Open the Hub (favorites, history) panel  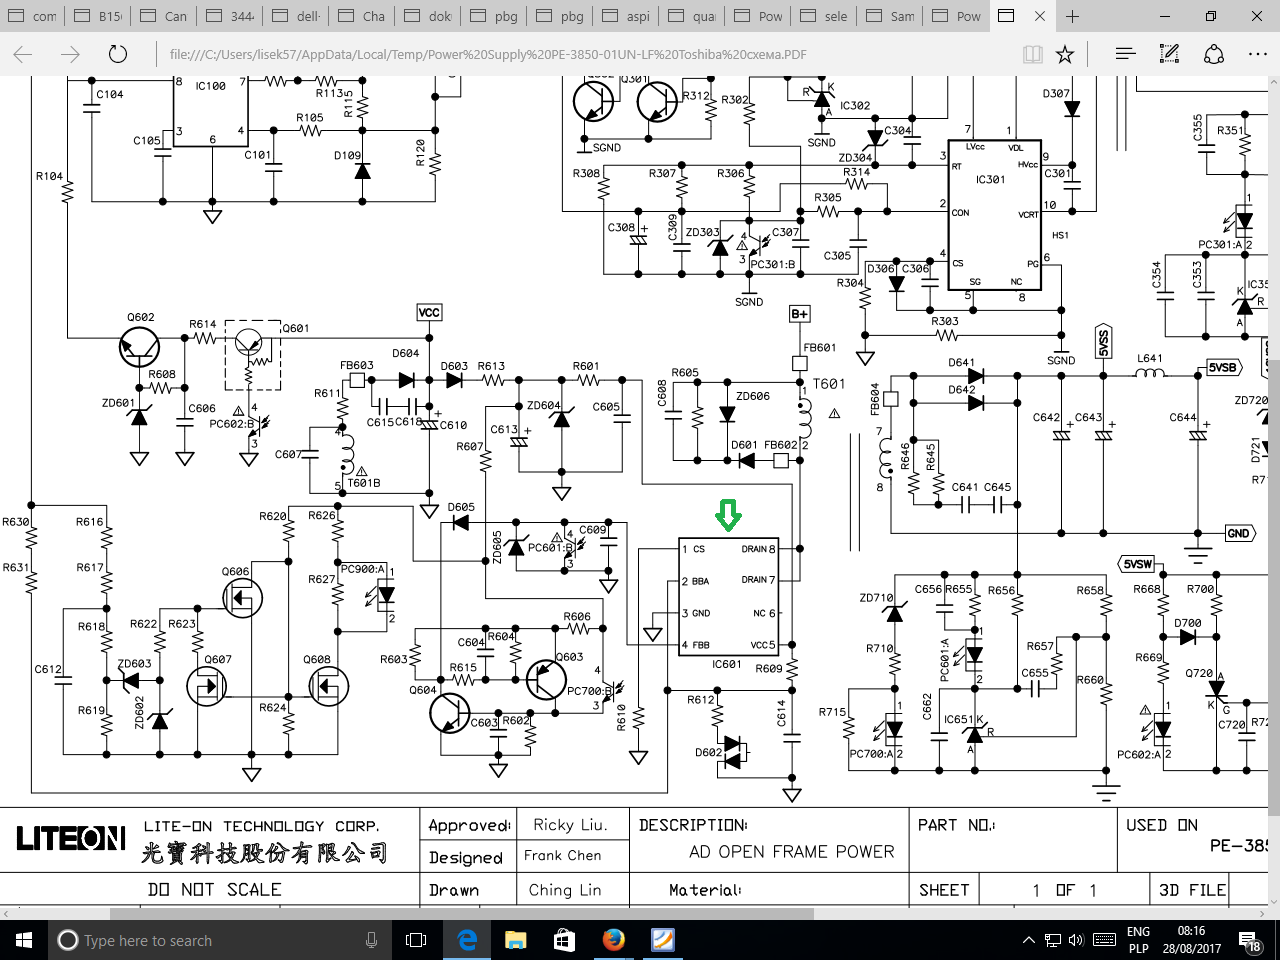pos(1125,54)
